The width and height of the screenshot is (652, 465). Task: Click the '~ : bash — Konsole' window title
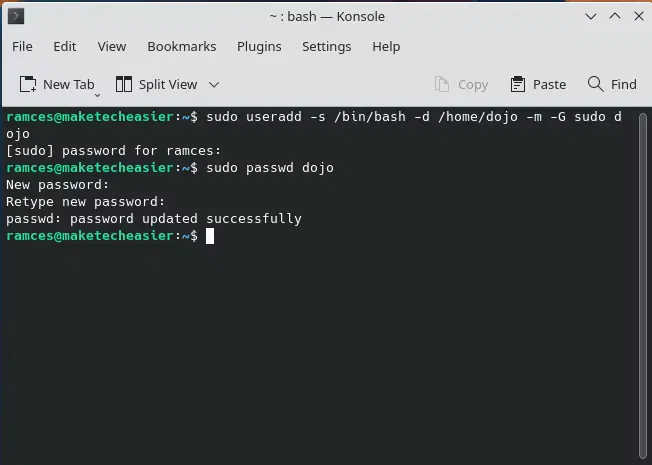click(x=327, y=17)
